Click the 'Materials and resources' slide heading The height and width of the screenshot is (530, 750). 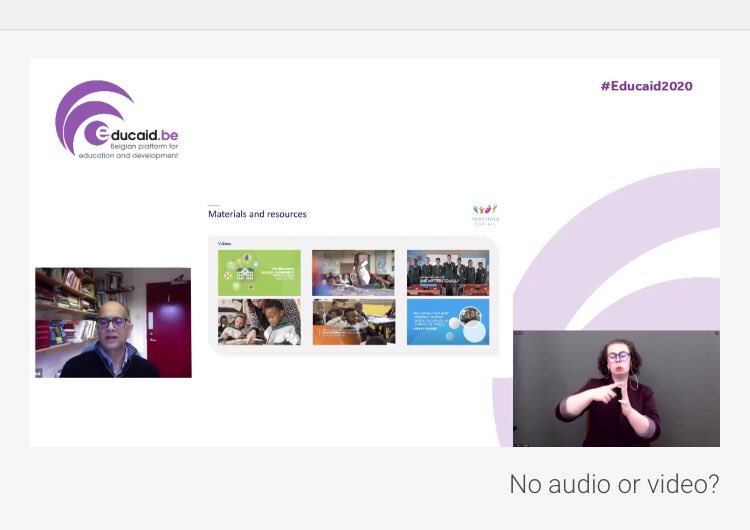(x=257, y=214)
